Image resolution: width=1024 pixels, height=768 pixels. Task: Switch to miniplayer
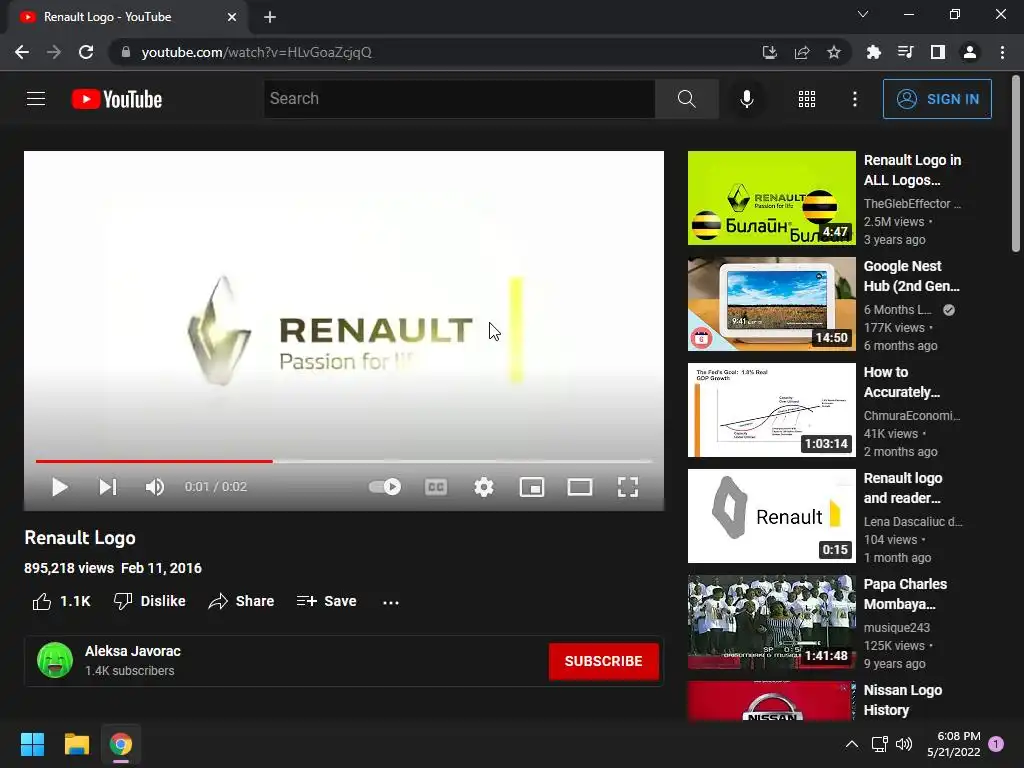tap(532, 487)
